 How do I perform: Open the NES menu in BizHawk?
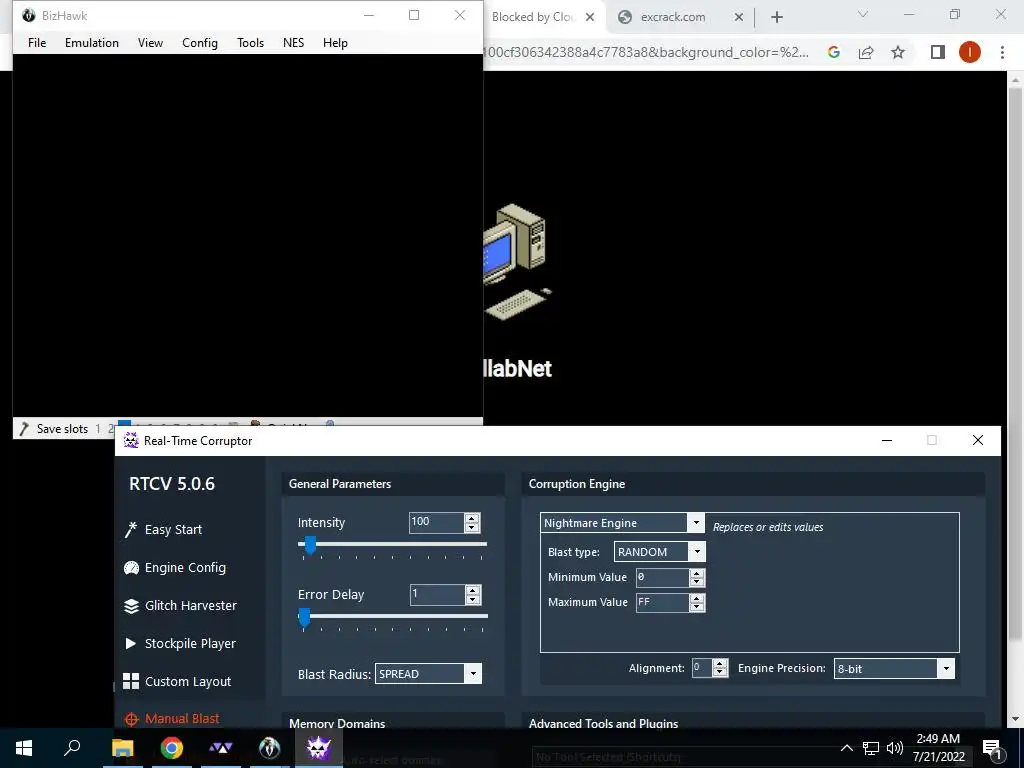293,42
